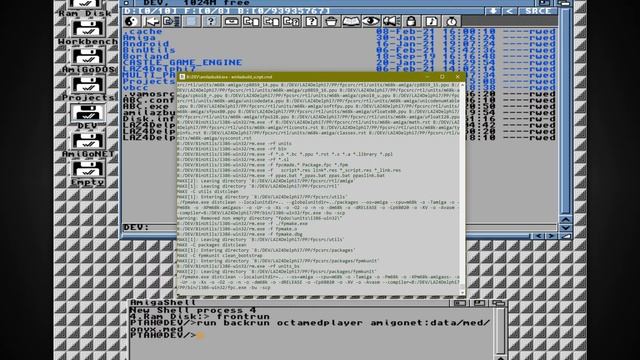Click the build console vertical scrollbar
The image size is (640, 360).
(462, 189)
